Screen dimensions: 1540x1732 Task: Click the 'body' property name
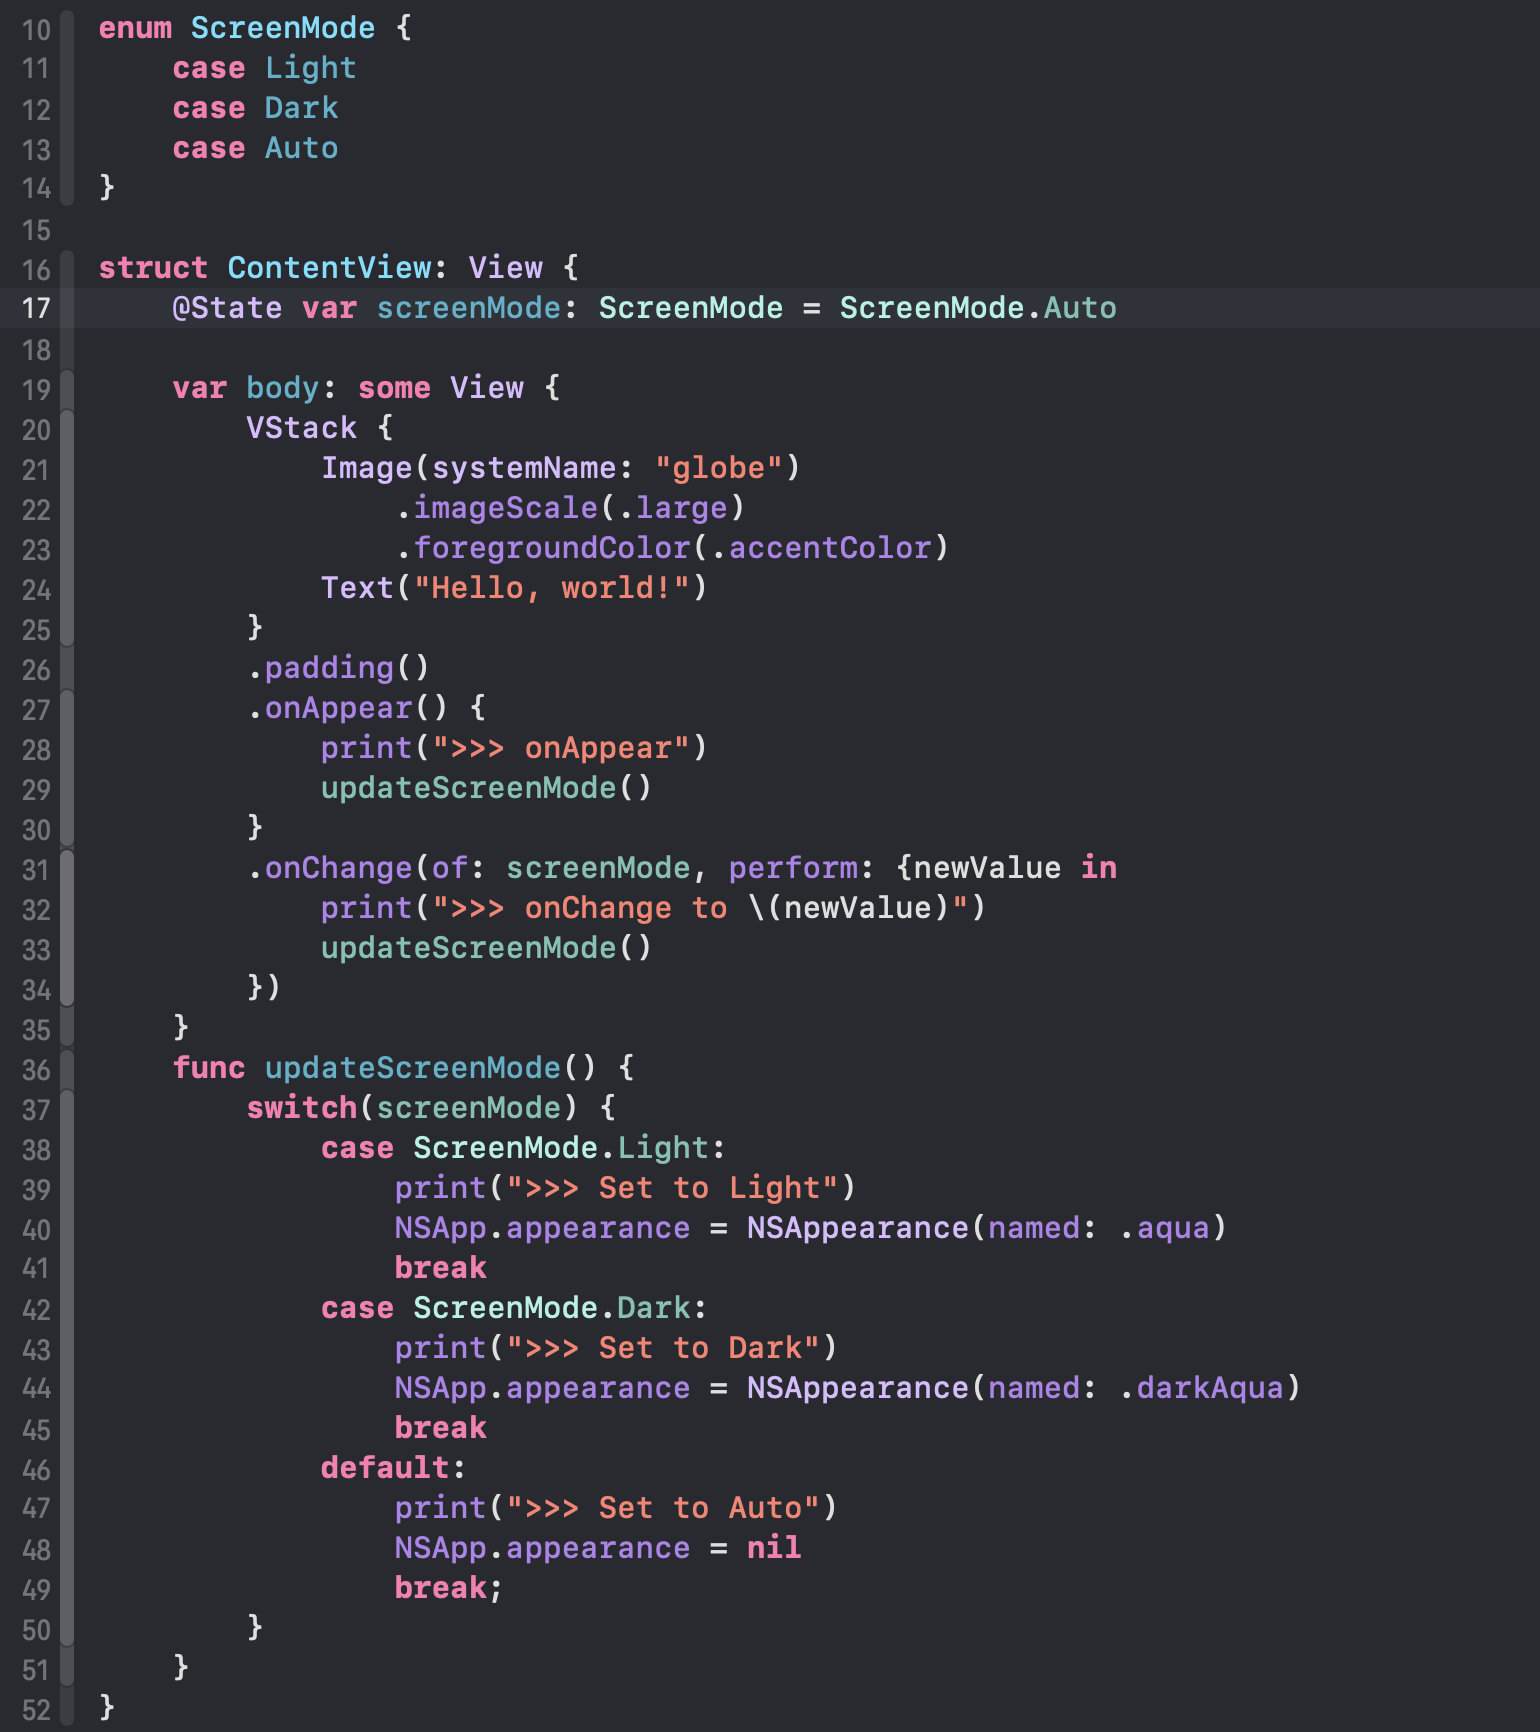click(x=283, y=388)
